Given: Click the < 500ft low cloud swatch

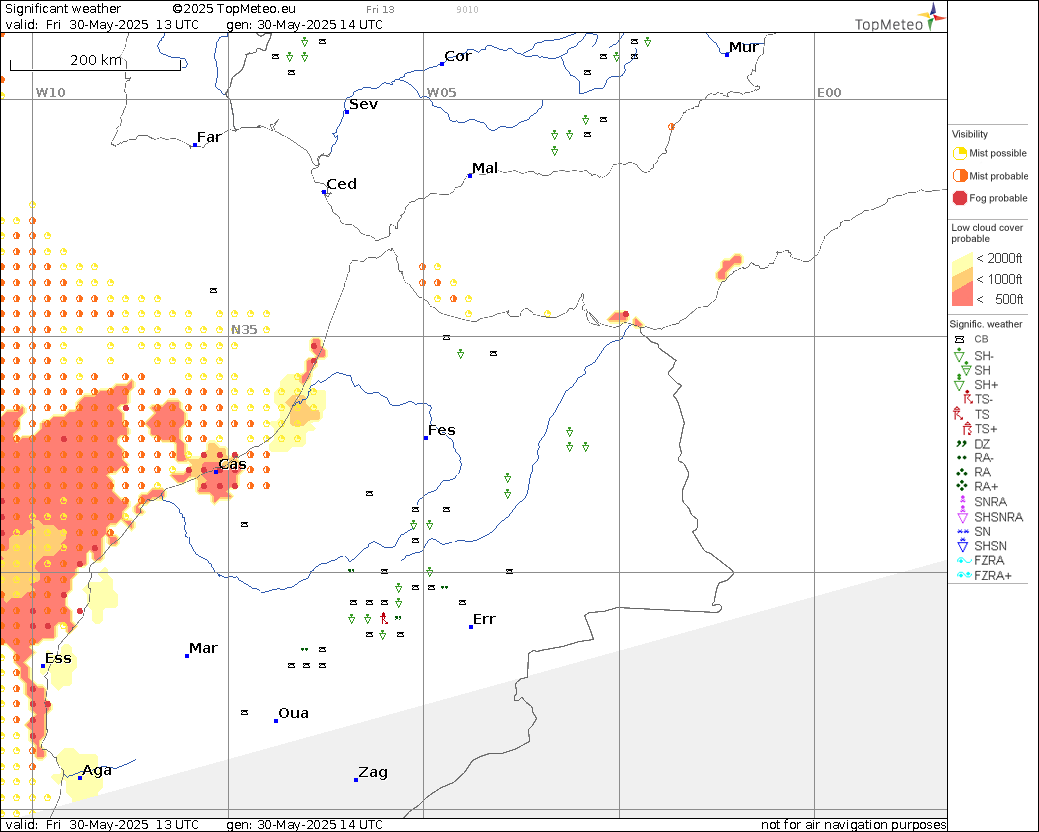Looking at the screenshot, I should tap(962, 296).
